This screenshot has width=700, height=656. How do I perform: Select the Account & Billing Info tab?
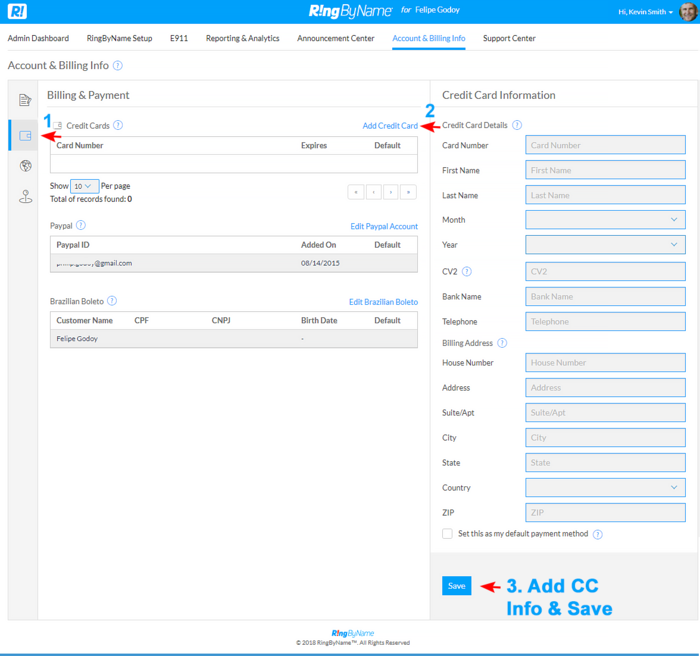[429, 38]
